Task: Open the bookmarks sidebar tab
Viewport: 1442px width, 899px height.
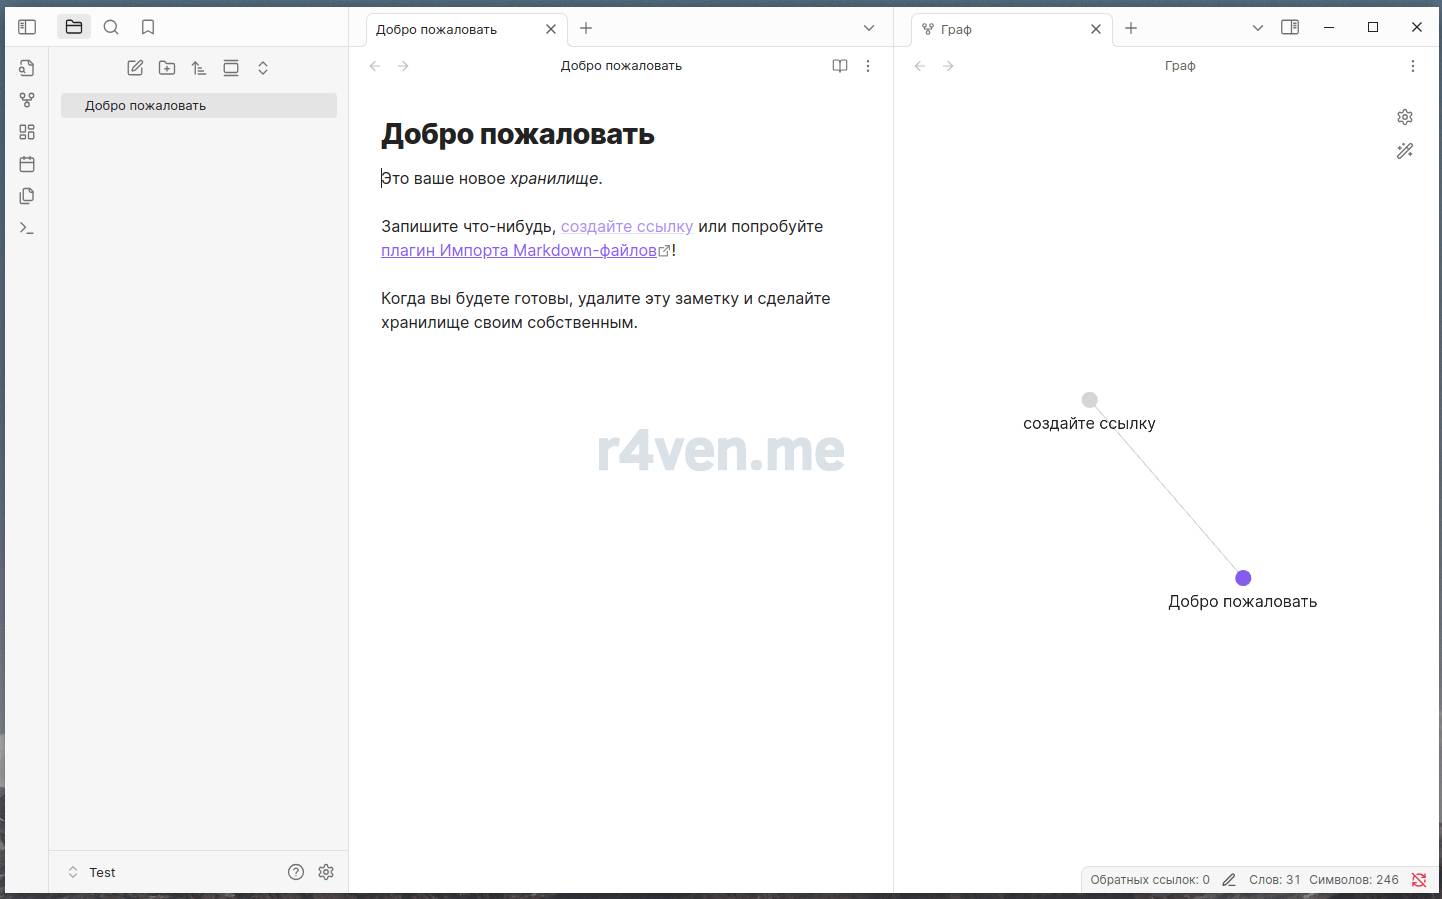Action: pyautogui.click(x=148, y=27)
